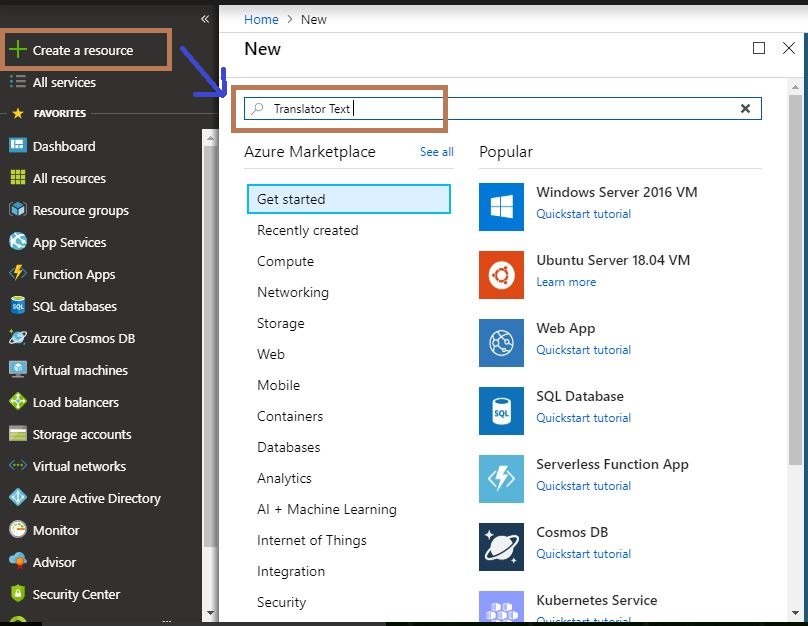Open Quickstart tutorial for Windows Server 2016 VM

(583, 214)
